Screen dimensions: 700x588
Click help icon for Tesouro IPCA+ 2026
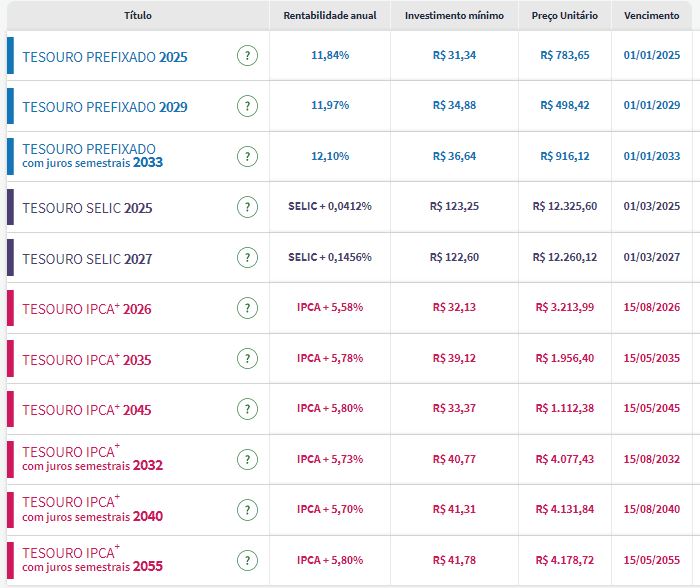[x=247, y=308]
